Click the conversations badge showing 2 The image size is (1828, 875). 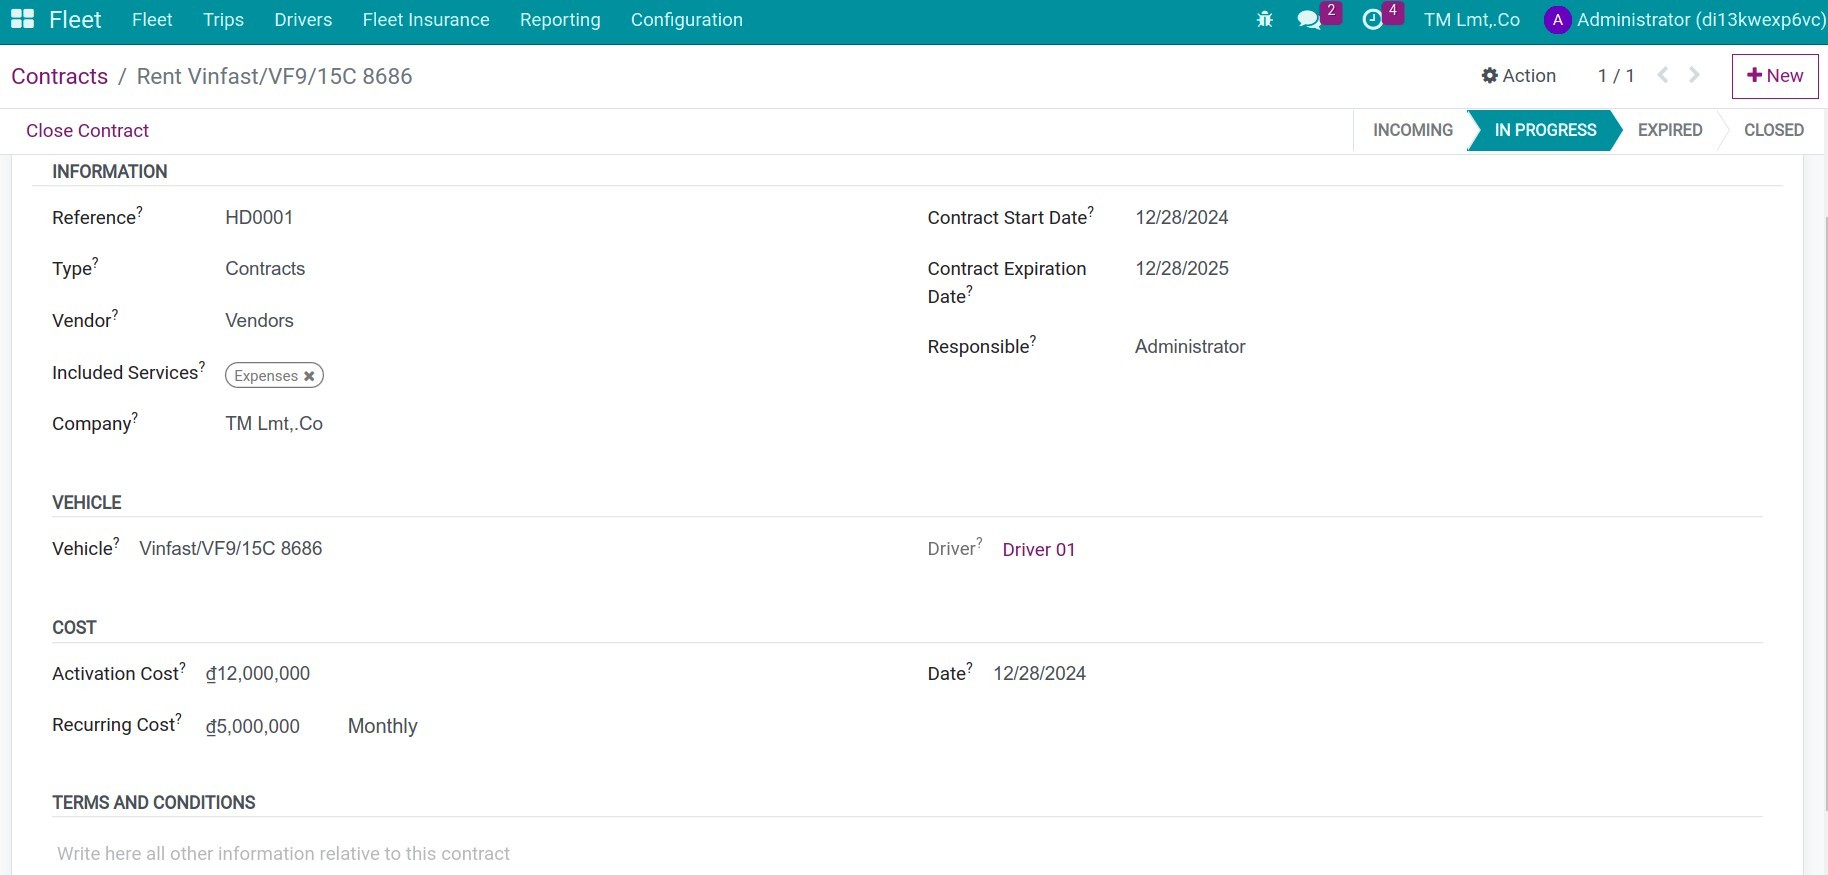pos(1330,10)
